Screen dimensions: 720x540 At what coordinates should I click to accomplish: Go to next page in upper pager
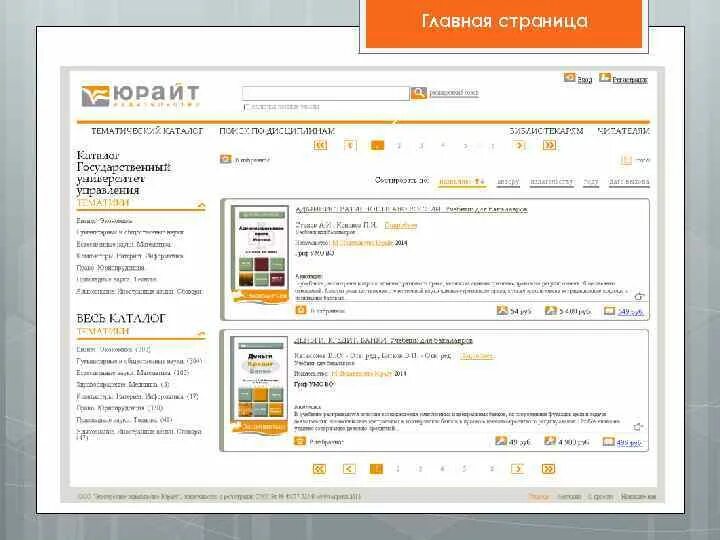519,145
